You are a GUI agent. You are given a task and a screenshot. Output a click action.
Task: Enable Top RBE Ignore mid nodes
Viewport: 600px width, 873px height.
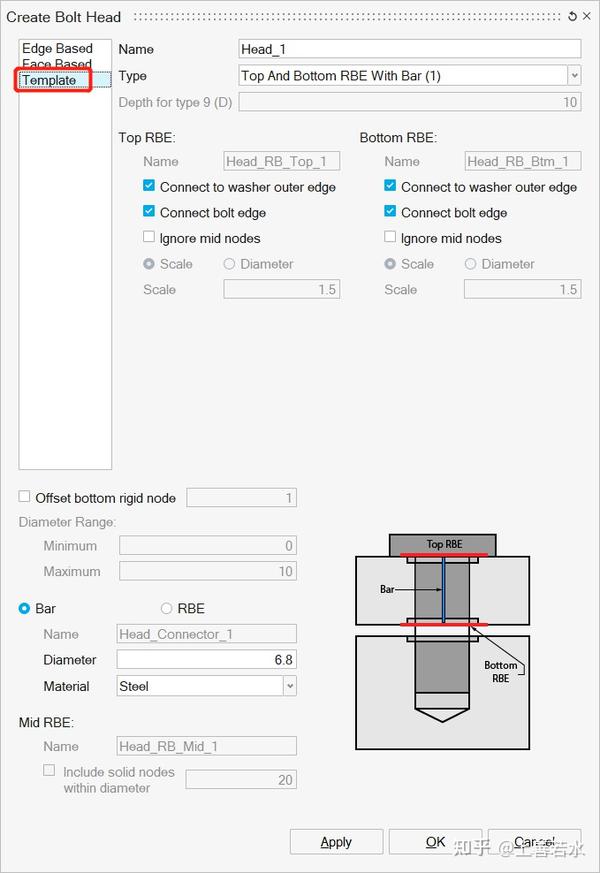149,238
